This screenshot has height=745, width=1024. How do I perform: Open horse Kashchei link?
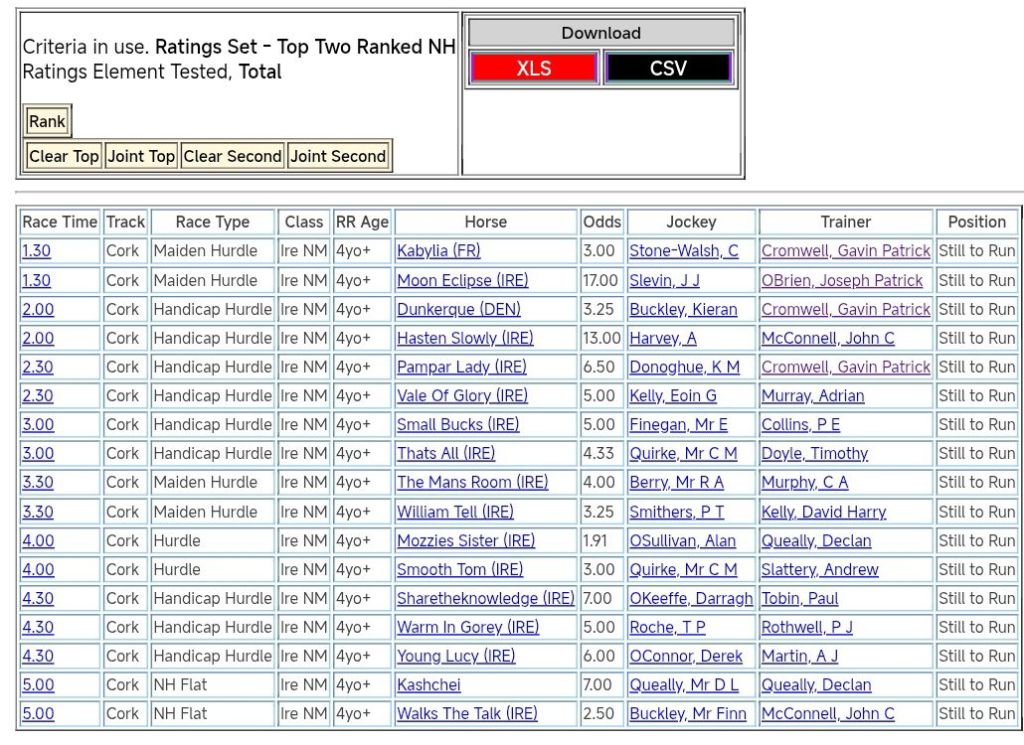pos(428,685)
